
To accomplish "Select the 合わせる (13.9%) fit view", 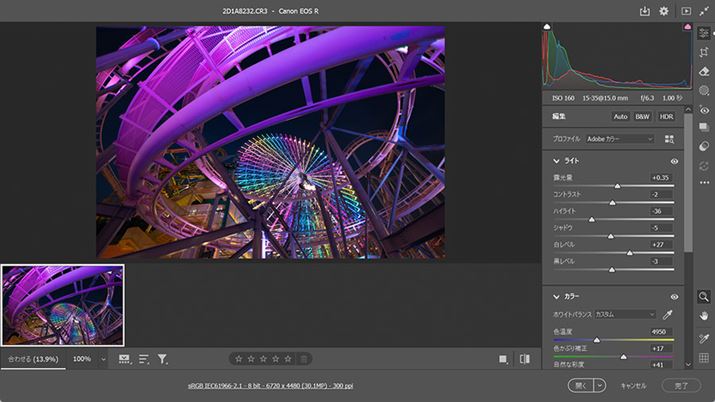I will (x=33, y=359).
